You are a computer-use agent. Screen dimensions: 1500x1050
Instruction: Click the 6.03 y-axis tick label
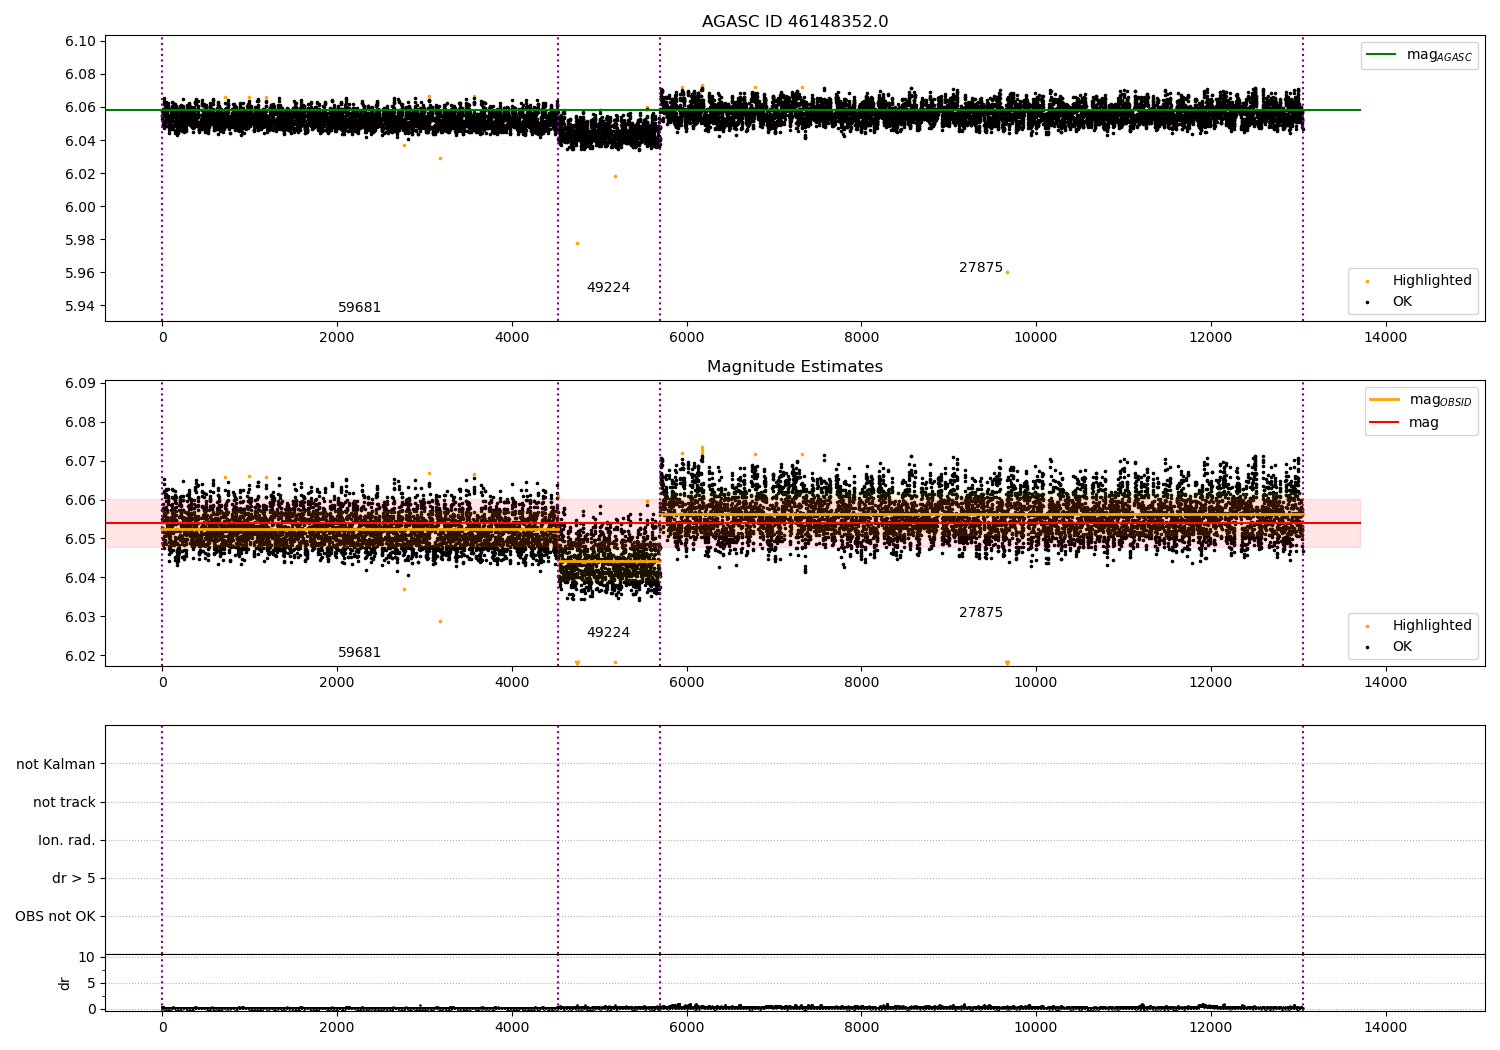tap(80, 618)
